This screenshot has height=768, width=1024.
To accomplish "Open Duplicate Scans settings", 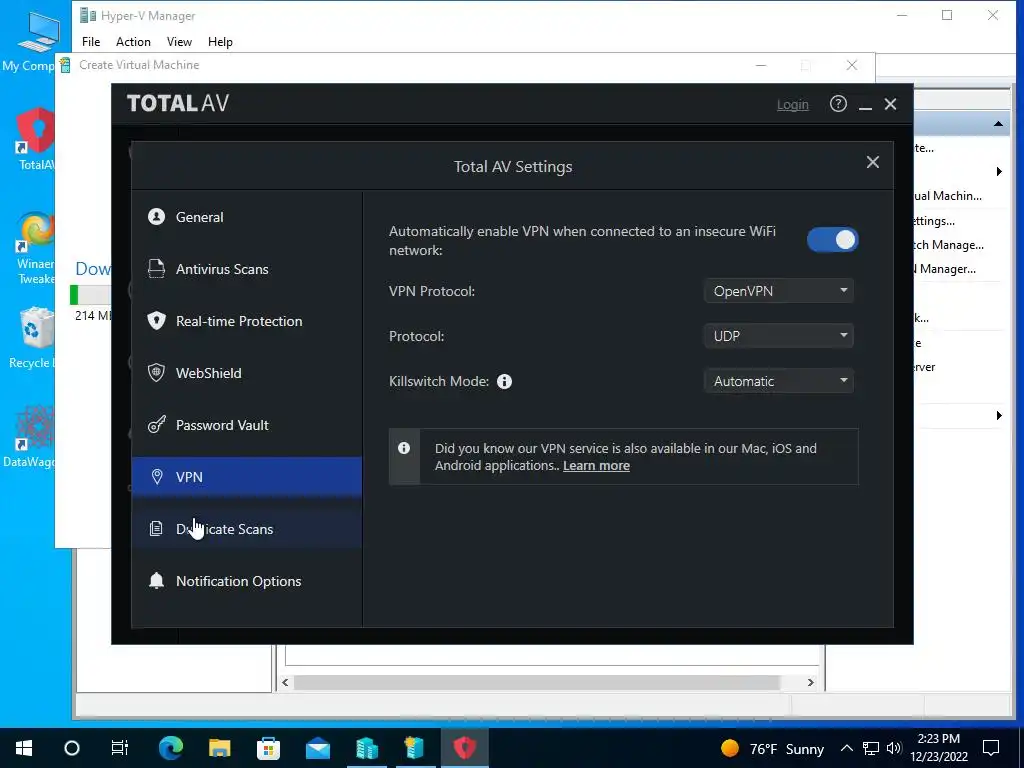I will point(247,529).
